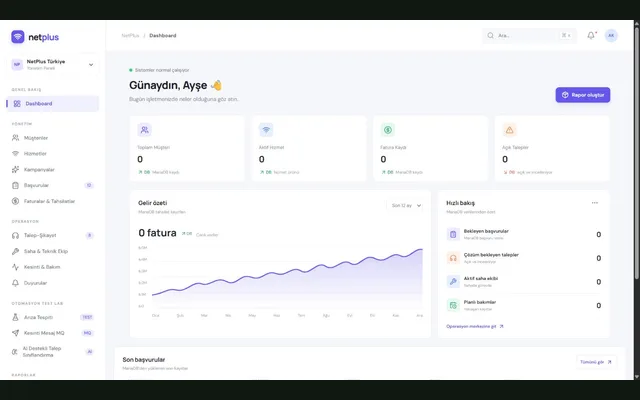
Task: Click the Açık Talepler warning icon
Action: point(509,130)
